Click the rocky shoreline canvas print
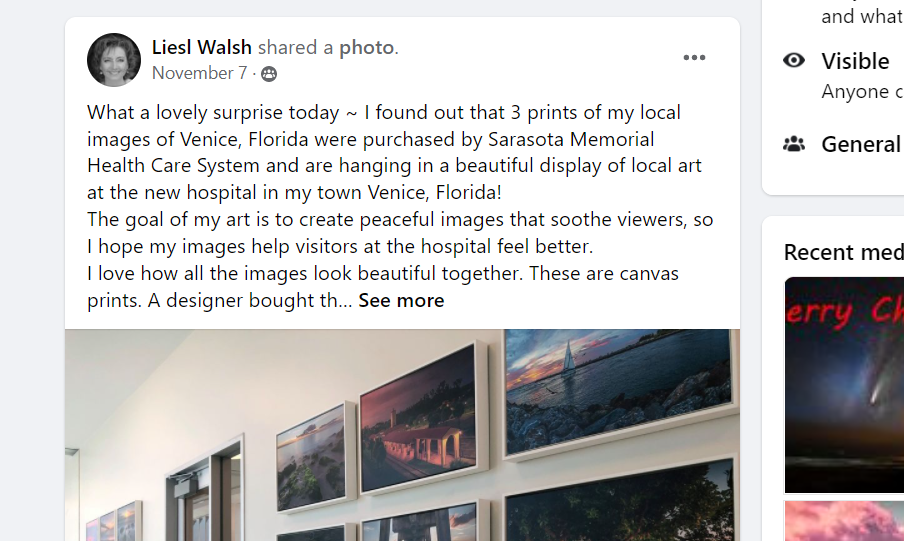 point(311,456)
